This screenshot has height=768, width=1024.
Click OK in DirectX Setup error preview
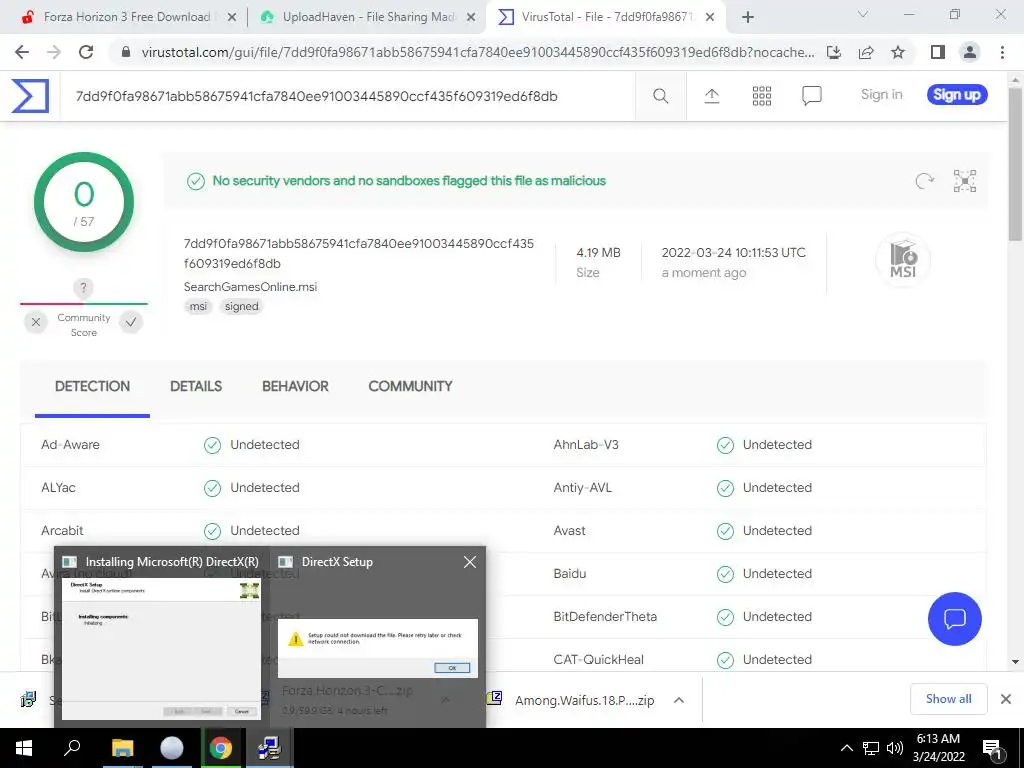[452, 667]
